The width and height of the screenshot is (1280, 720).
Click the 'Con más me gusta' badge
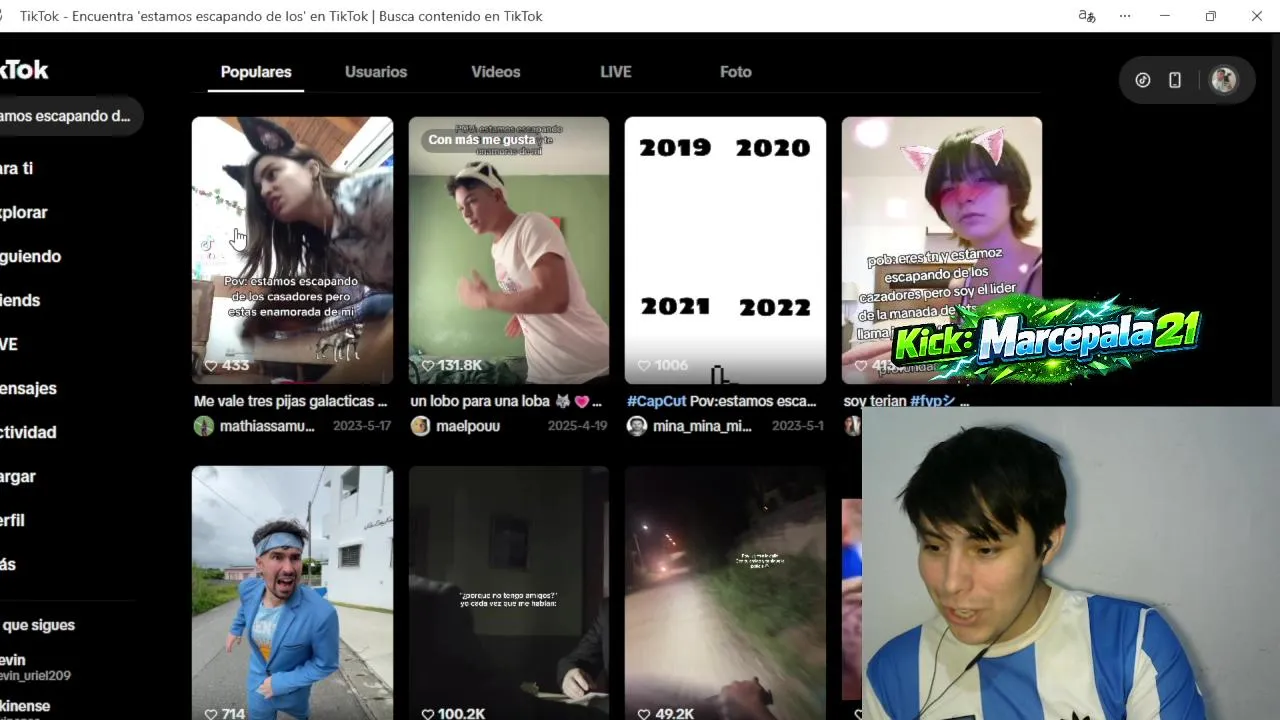click(x=482, y=140)
